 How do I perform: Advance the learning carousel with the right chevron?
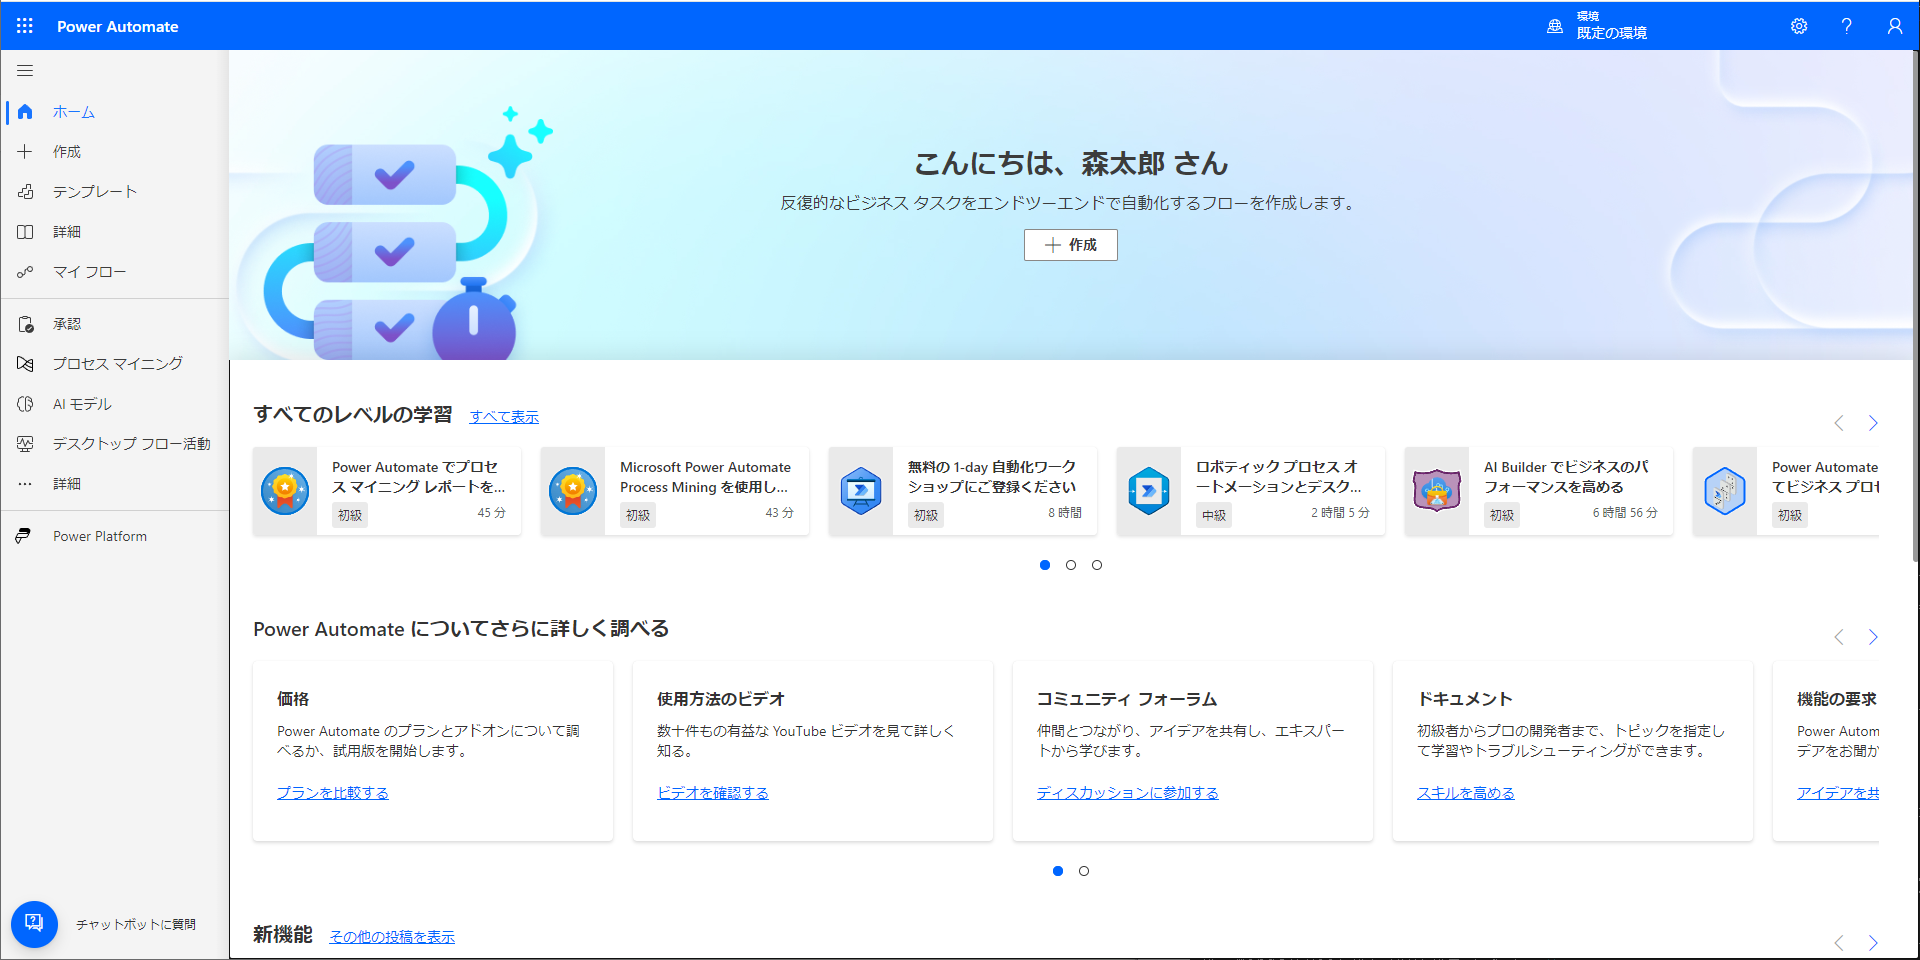point(1873,423)
